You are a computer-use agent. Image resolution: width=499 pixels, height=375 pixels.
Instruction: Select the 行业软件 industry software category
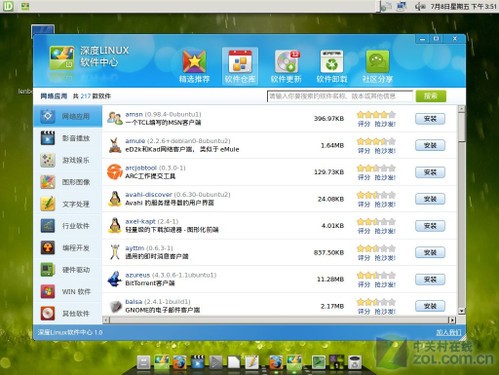click(x=68, y=226)
